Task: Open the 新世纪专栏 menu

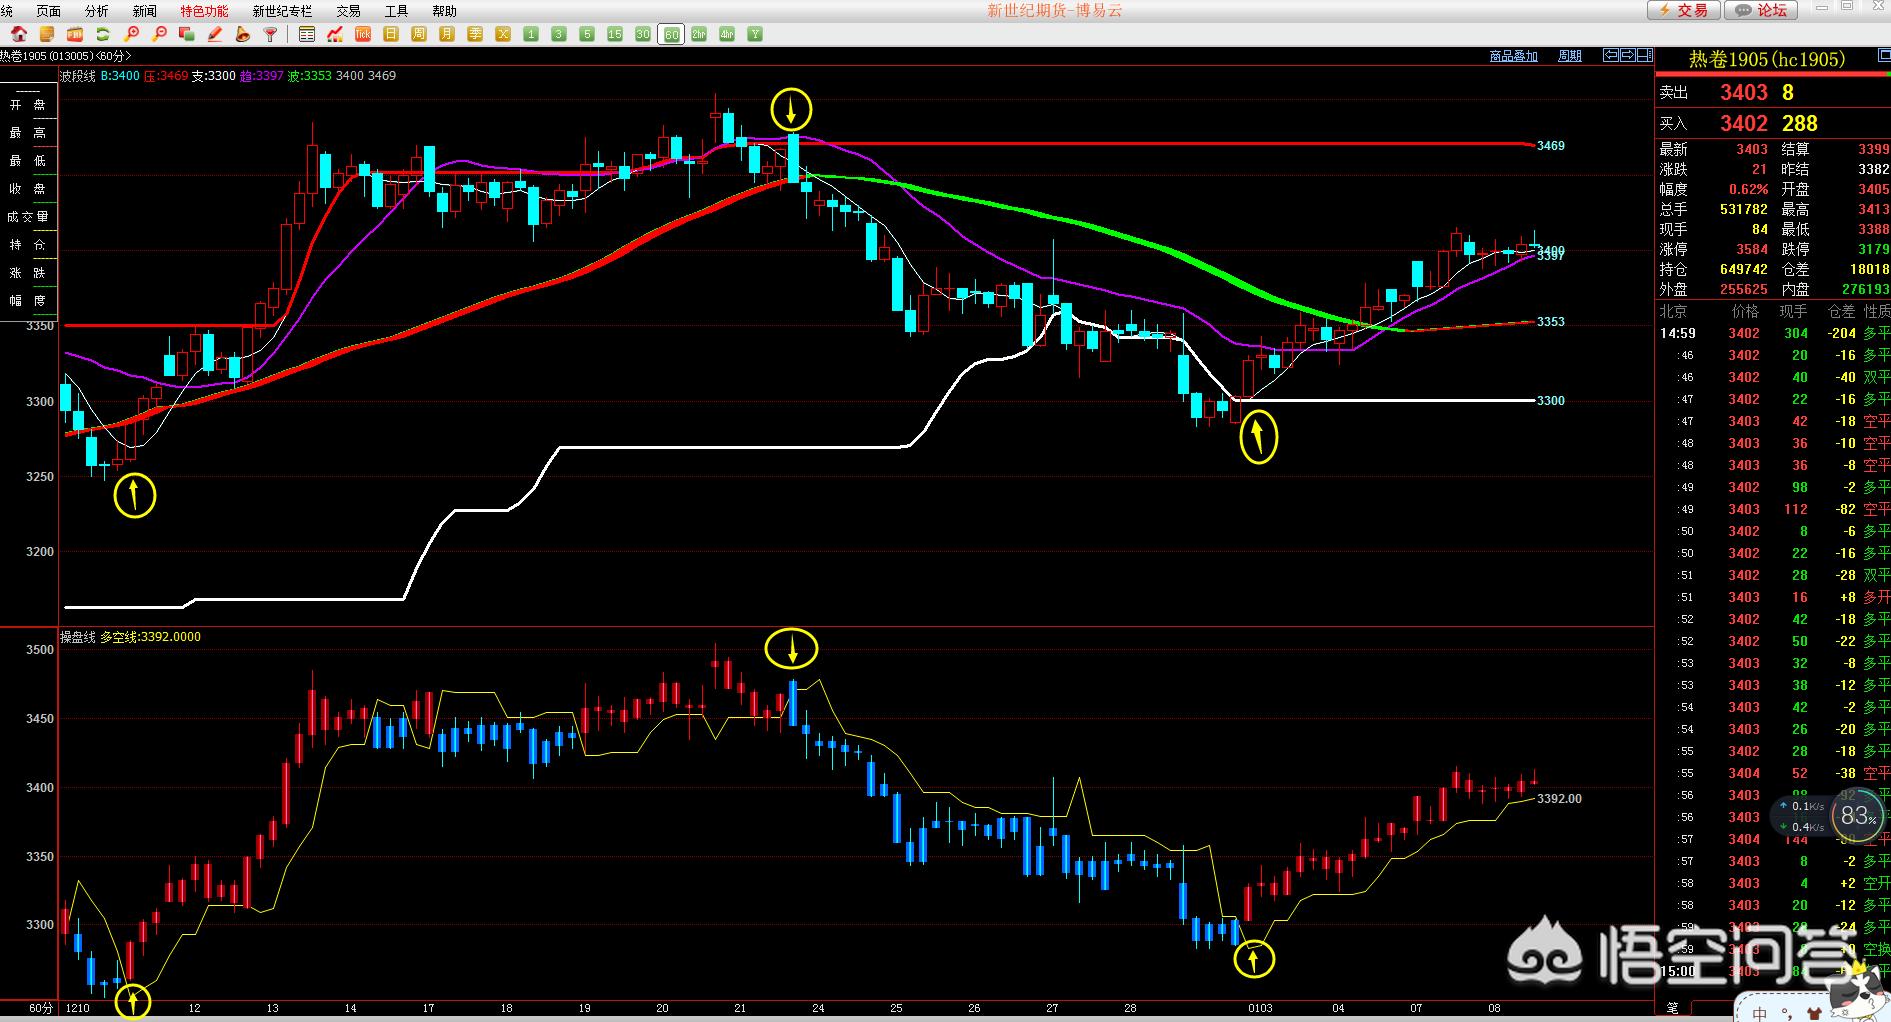Action: pyautogui.click(x=282, y=11)
